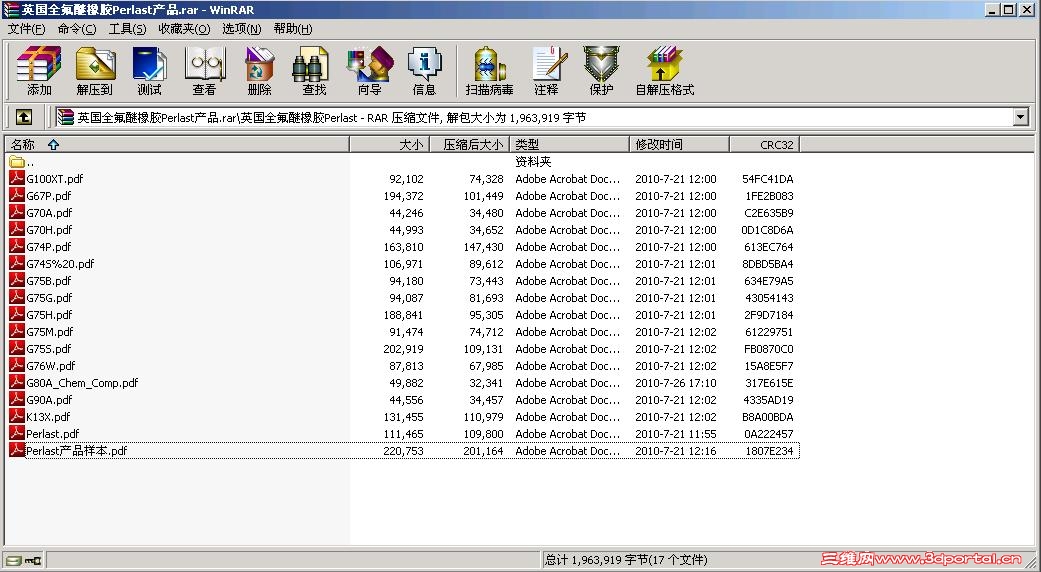
Task: Open the 工具(S) menu
Action: 127,29
